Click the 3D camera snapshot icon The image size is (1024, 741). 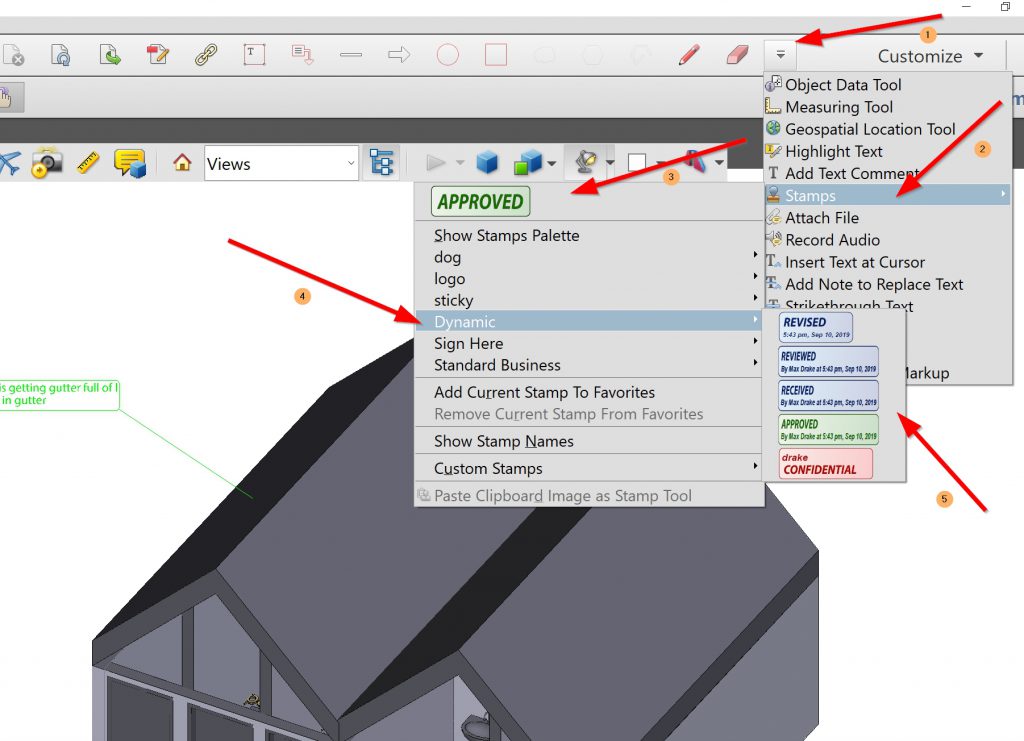pos(46,164)
